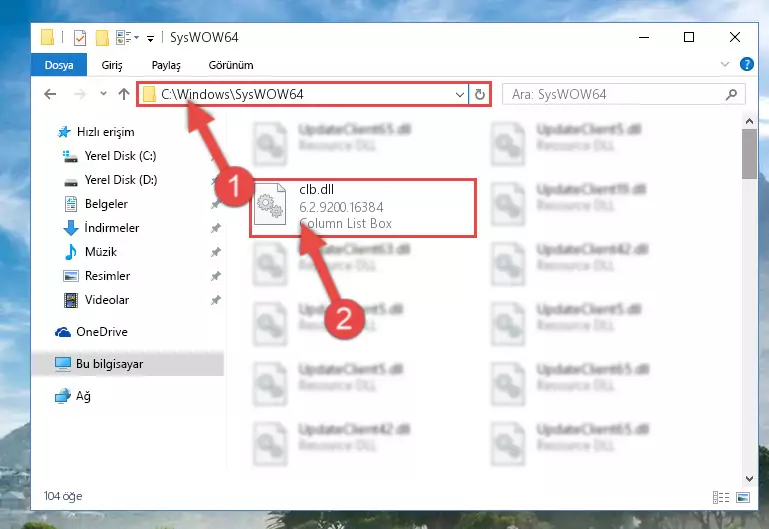Click the Hızlı erişim star icon
Screen dimensions: 769x529
pyautogui.click(x=64, y=132)
